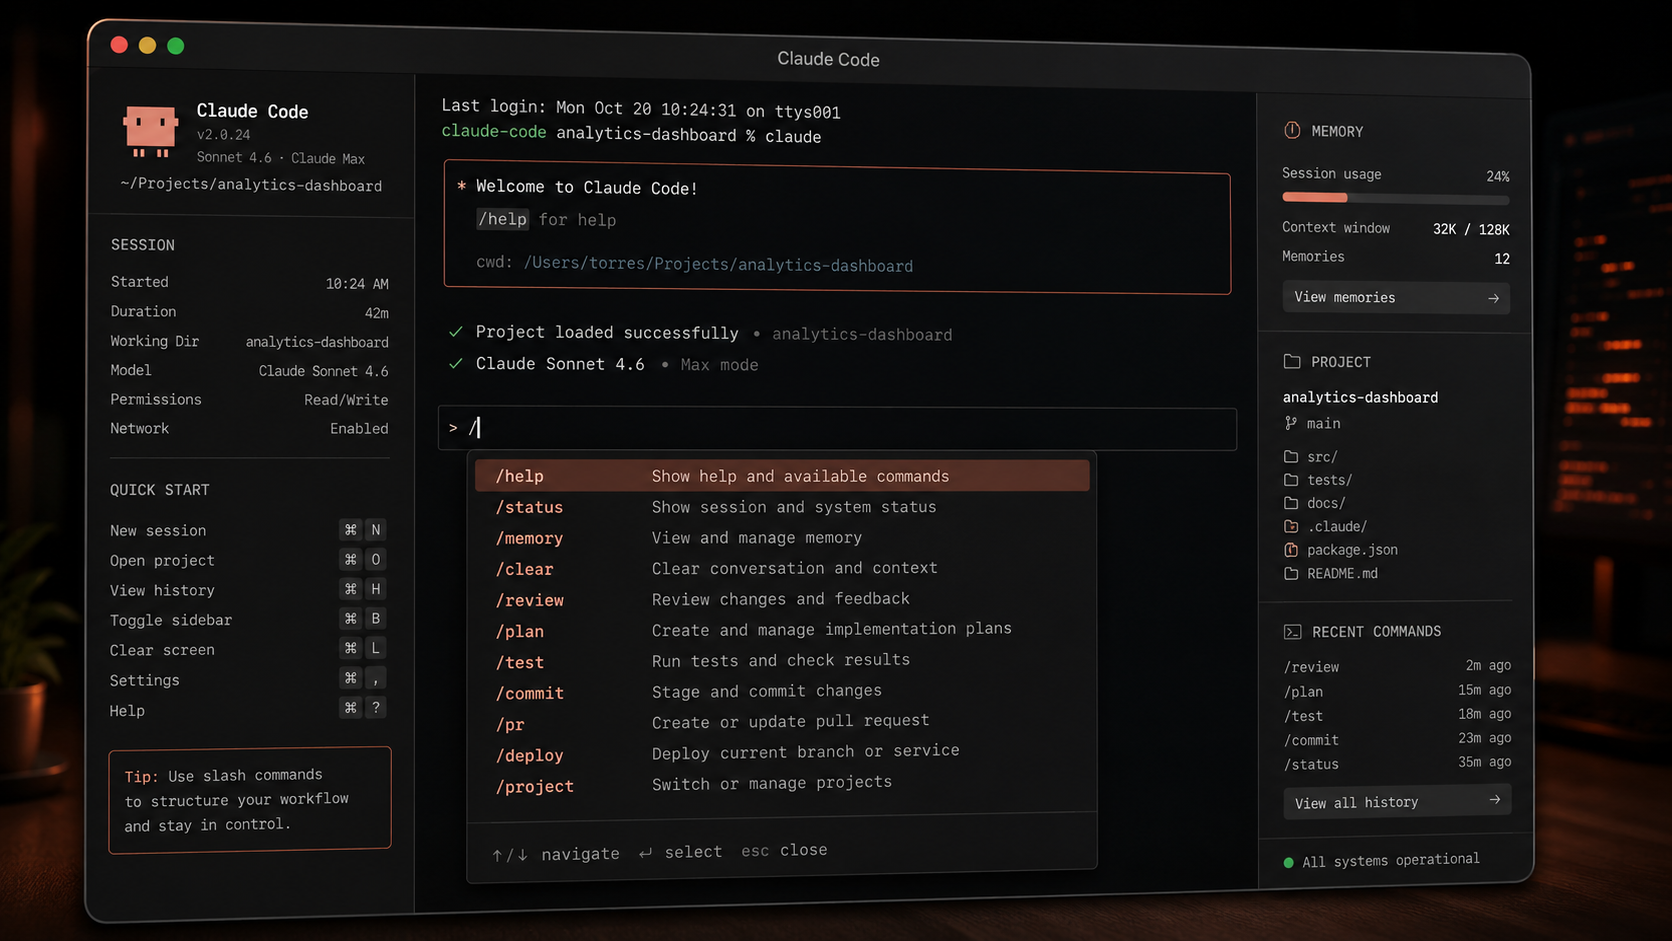Choose /review in the slash command menu
The height and width of the screenshot is (941, 1672).
pos(782,600)
